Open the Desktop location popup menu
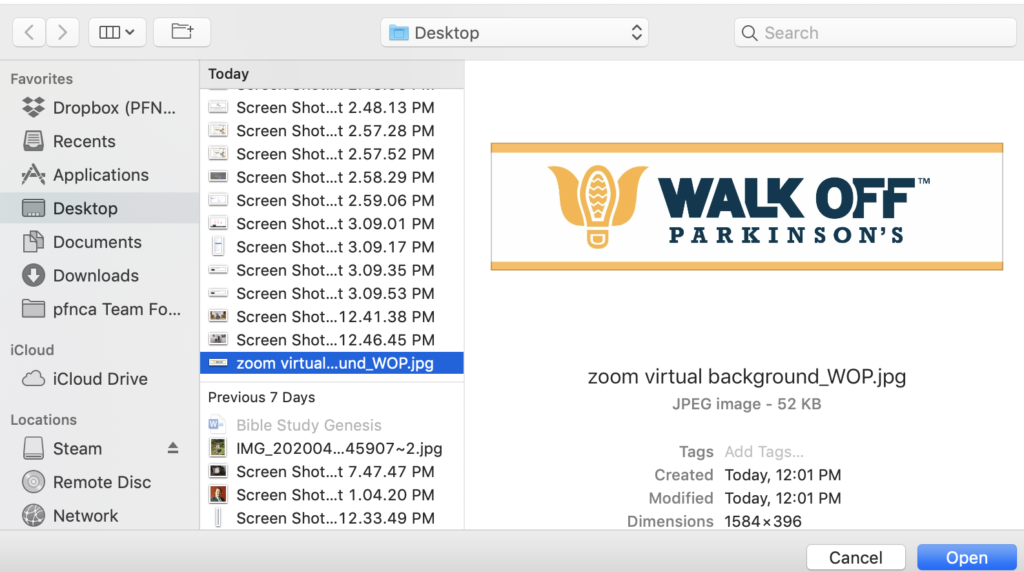Screen dimensions: 1024x572 [x=515, y=33]
